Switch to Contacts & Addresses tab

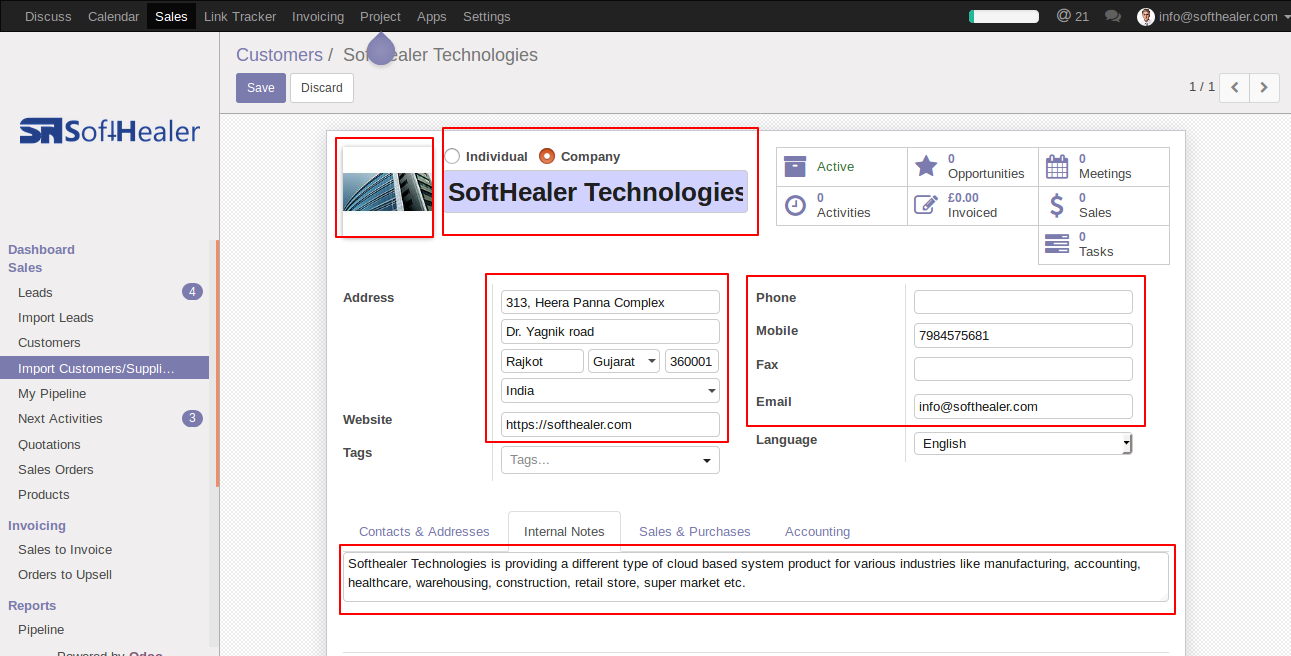click(424, 532)
